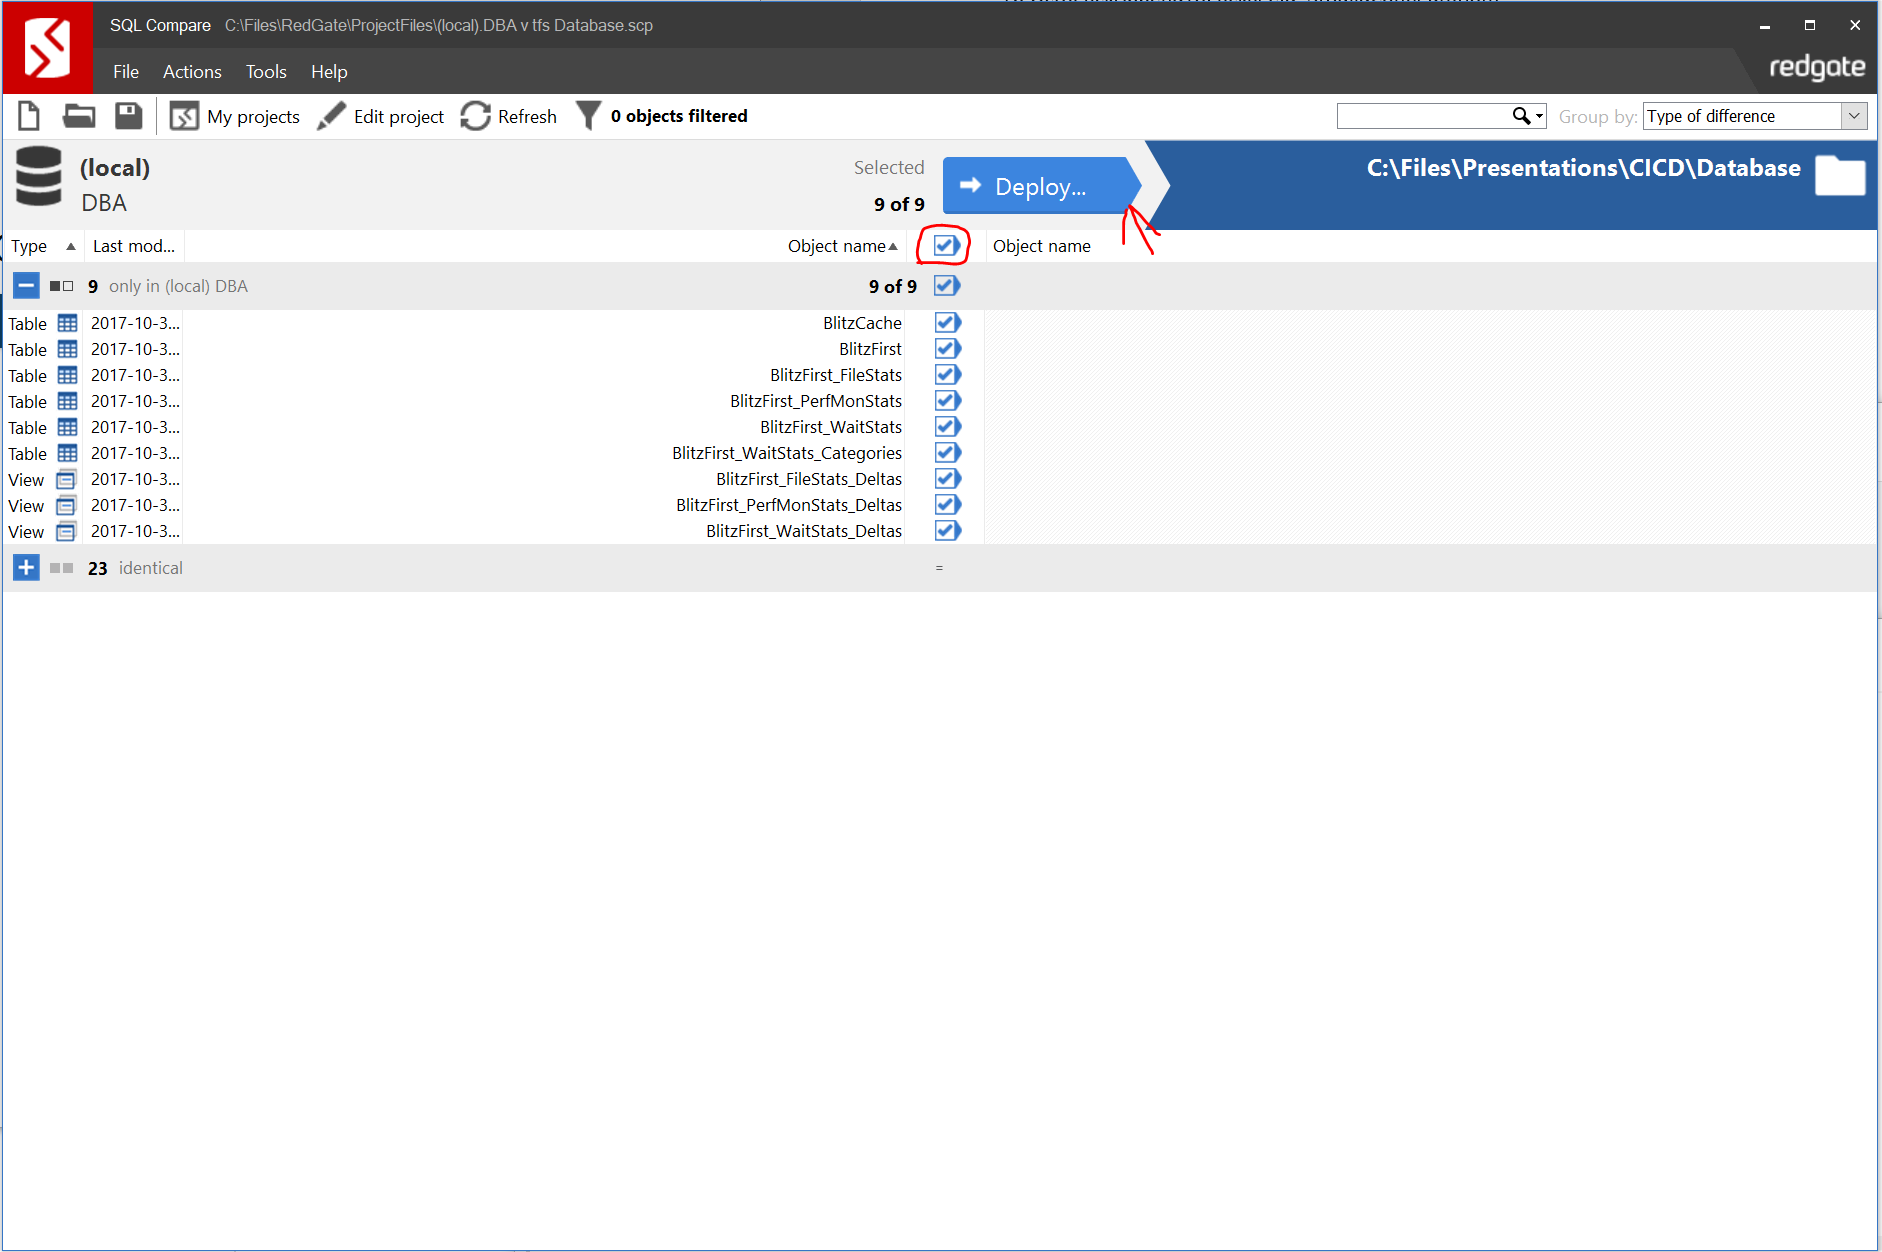Toggle the select-all header checkbox
Screen dimensions: 1882x1252
click(x=946, y=245)
